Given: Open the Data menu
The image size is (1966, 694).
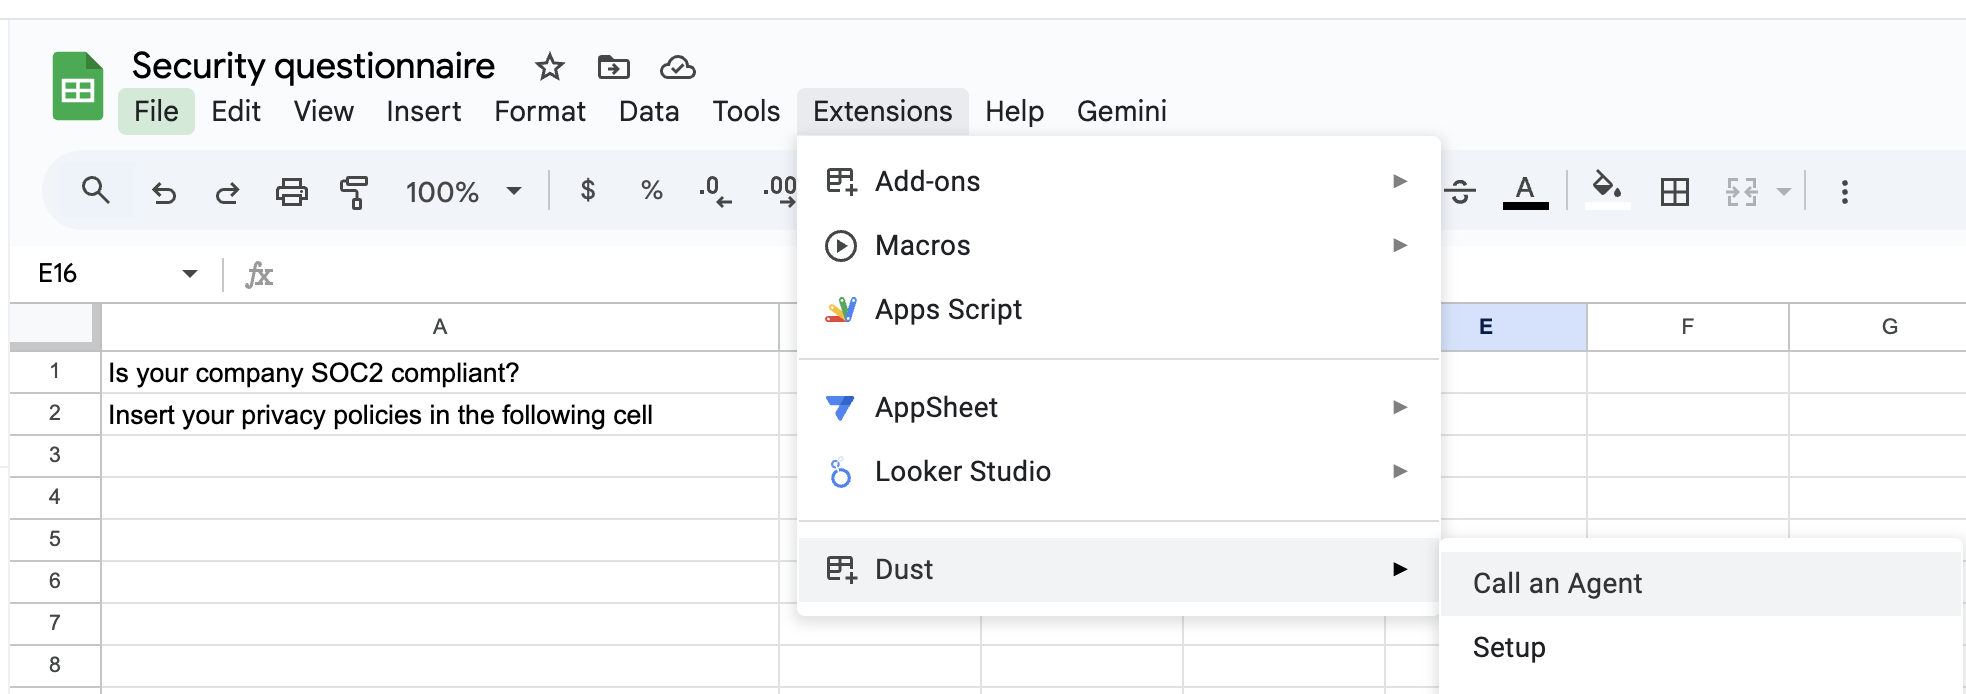Looking at the screenshot, I should tap(649, 111).
